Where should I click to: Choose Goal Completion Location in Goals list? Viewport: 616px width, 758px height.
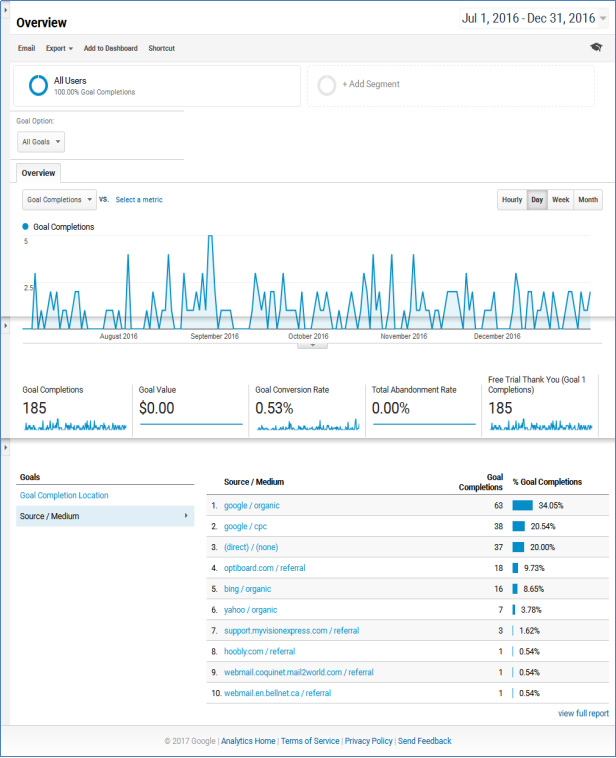coord(64,495)
